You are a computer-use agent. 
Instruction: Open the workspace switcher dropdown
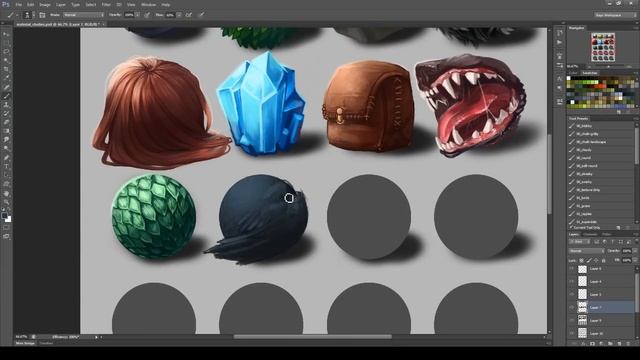[x=616, y=15]
